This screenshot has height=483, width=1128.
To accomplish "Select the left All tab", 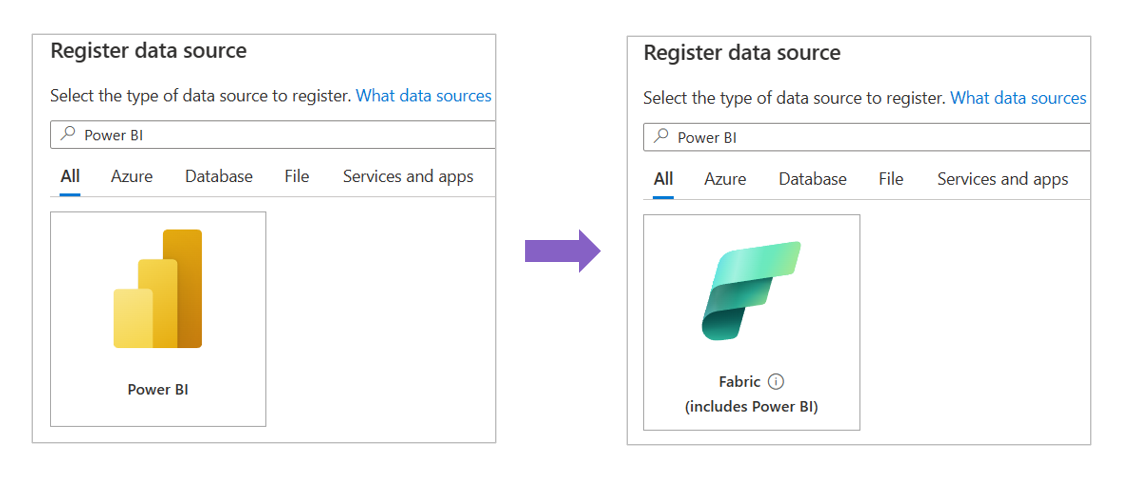I will click(x=70, y=176).
